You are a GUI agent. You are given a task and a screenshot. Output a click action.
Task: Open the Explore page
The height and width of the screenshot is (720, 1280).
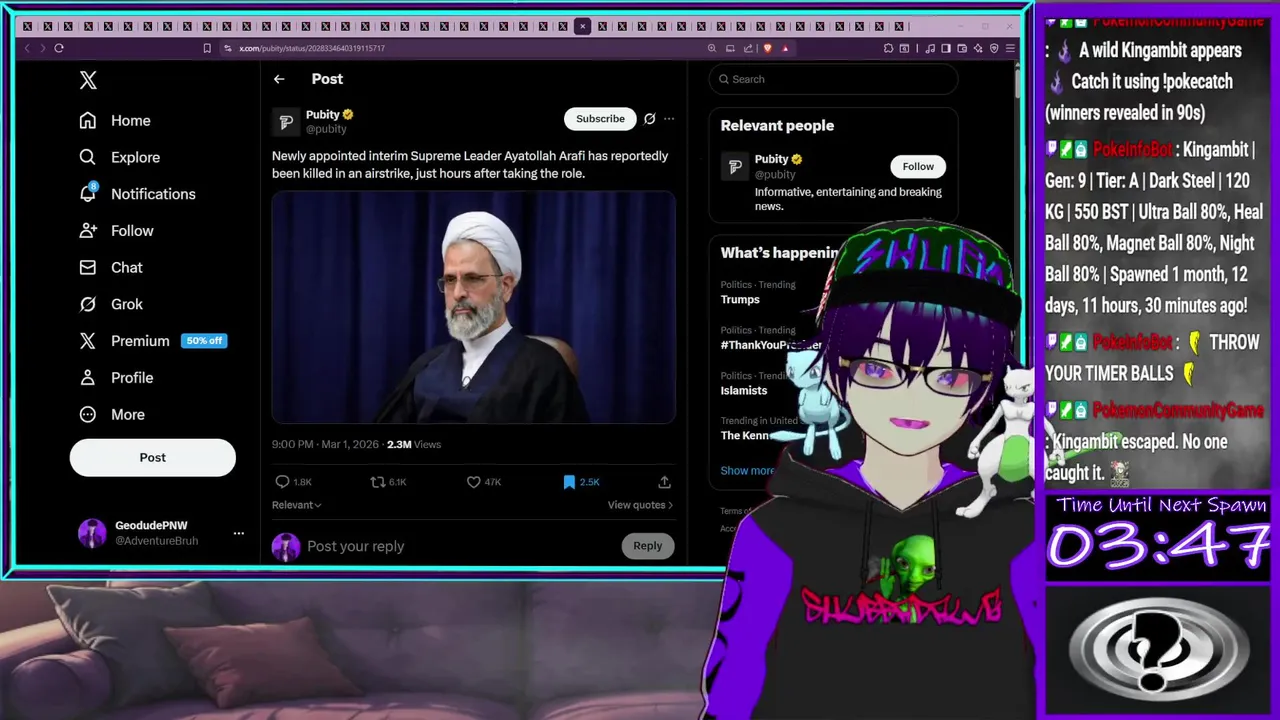[x=119, y=157]
